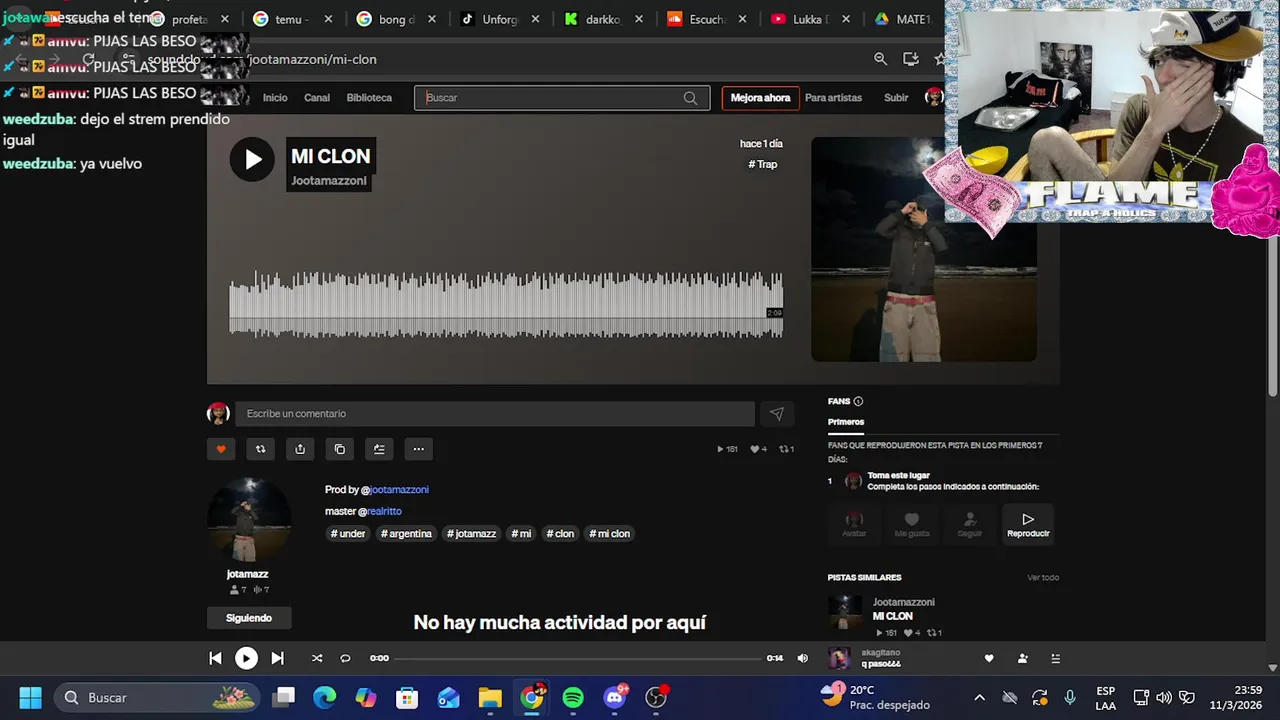Select the '# argentina' tag
1280x720 pixels.
[406, 534]
